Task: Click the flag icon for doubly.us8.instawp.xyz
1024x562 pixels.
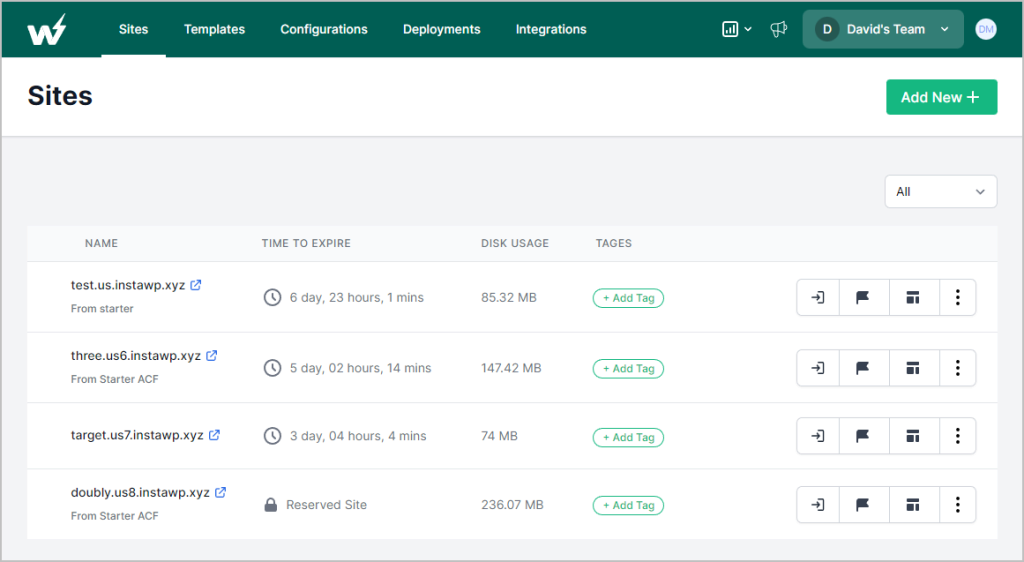Action: tap(863, 505)
